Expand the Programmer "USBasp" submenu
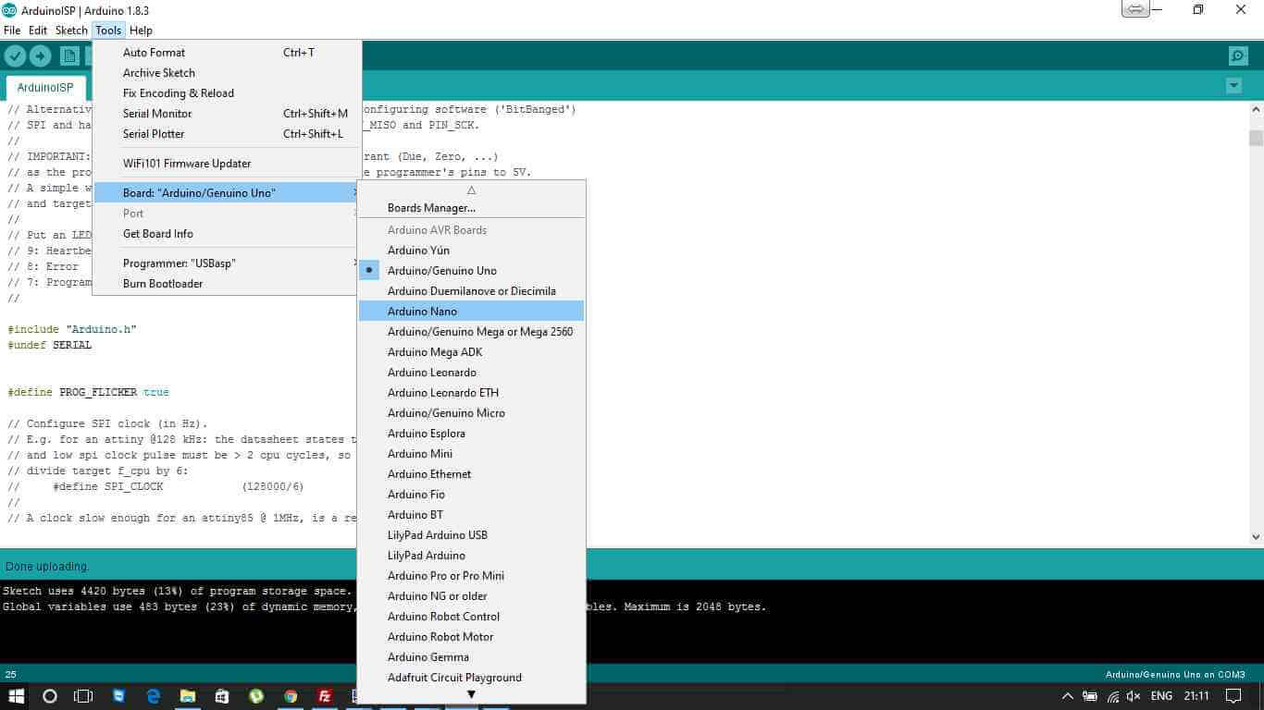The image size is (1264, 710). 227,263
